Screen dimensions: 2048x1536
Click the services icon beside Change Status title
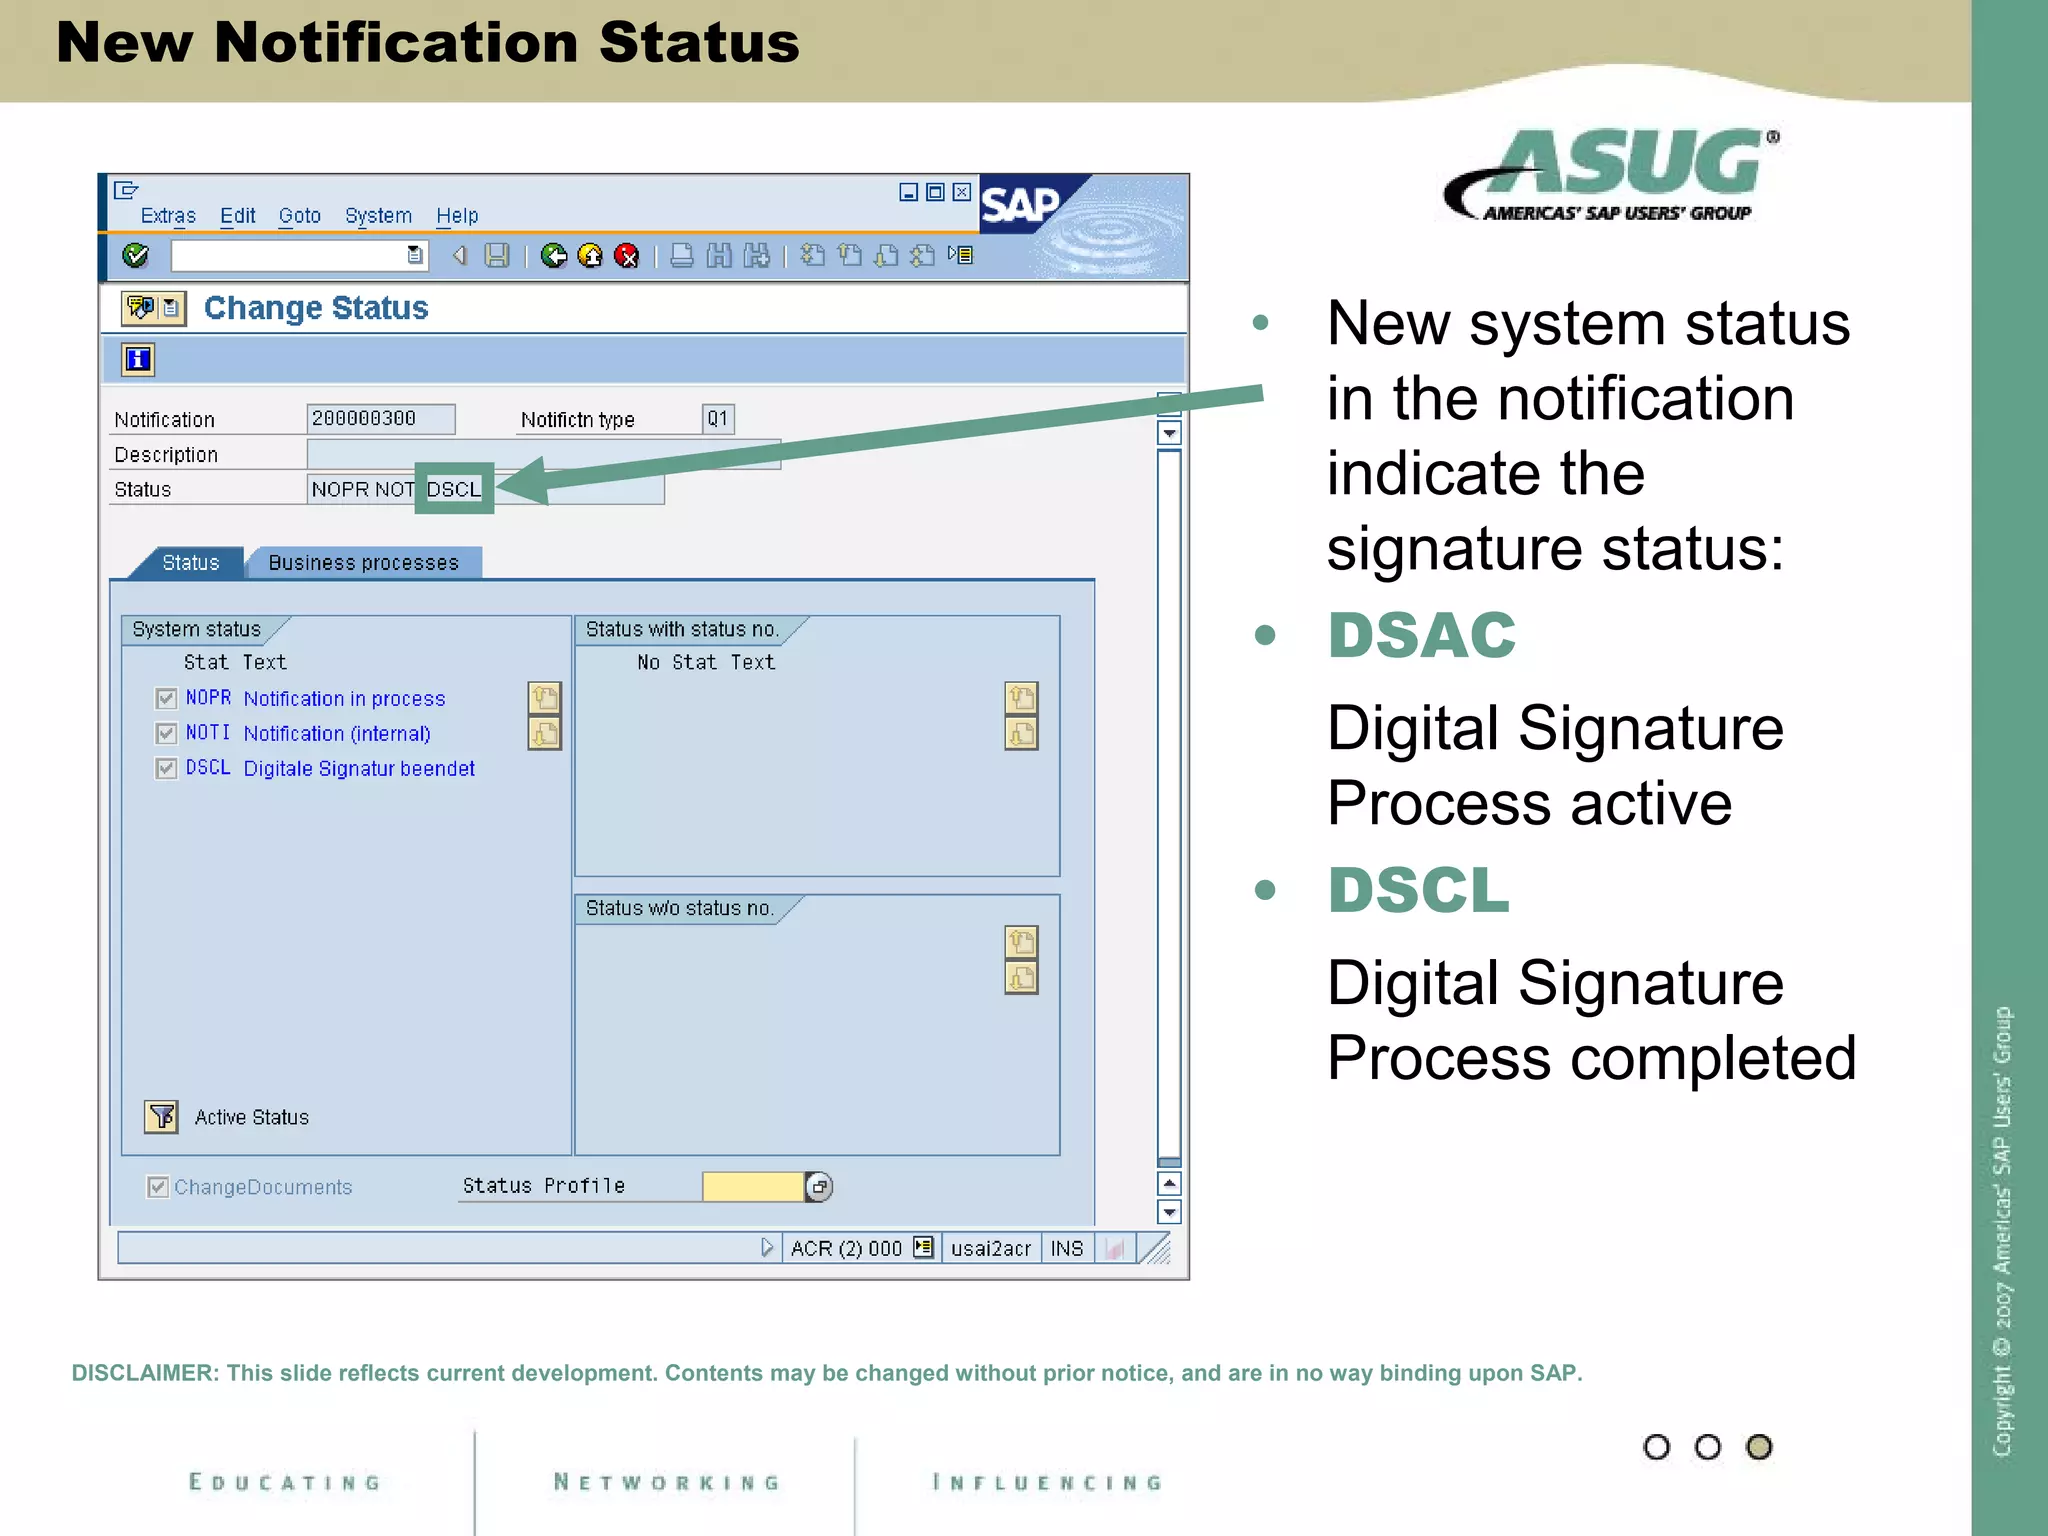[153, 308]
